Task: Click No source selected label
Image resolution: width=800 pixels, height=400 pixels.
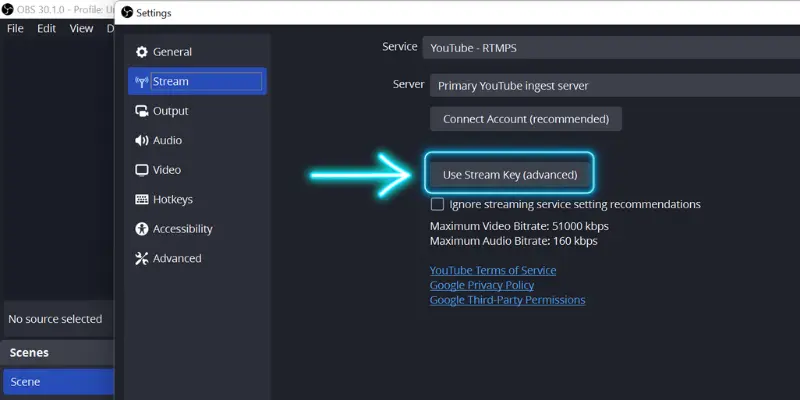Action: point(55,319)
